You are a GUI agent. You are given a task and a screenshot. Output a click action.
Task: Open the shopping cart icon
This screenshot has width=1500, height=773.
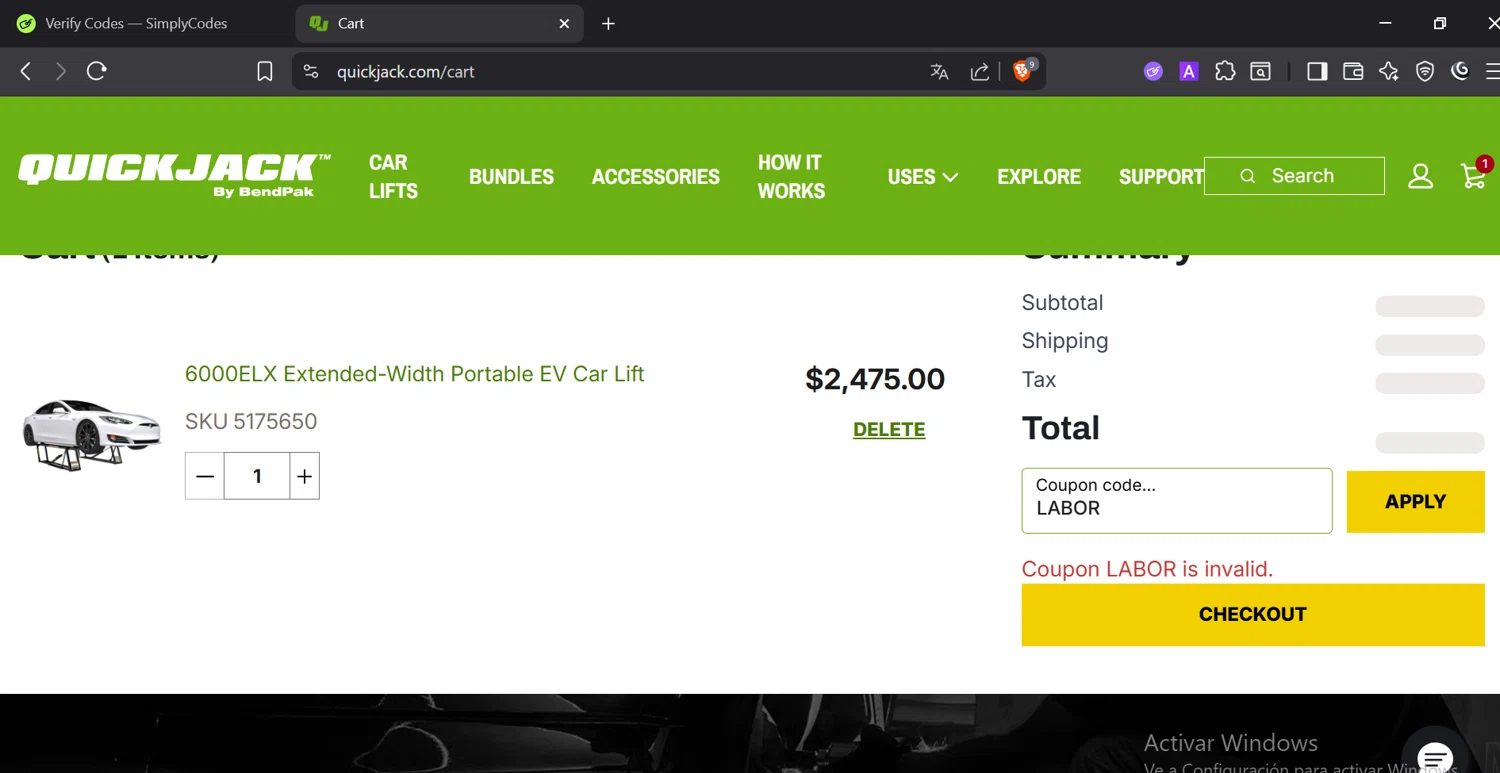1474,176
